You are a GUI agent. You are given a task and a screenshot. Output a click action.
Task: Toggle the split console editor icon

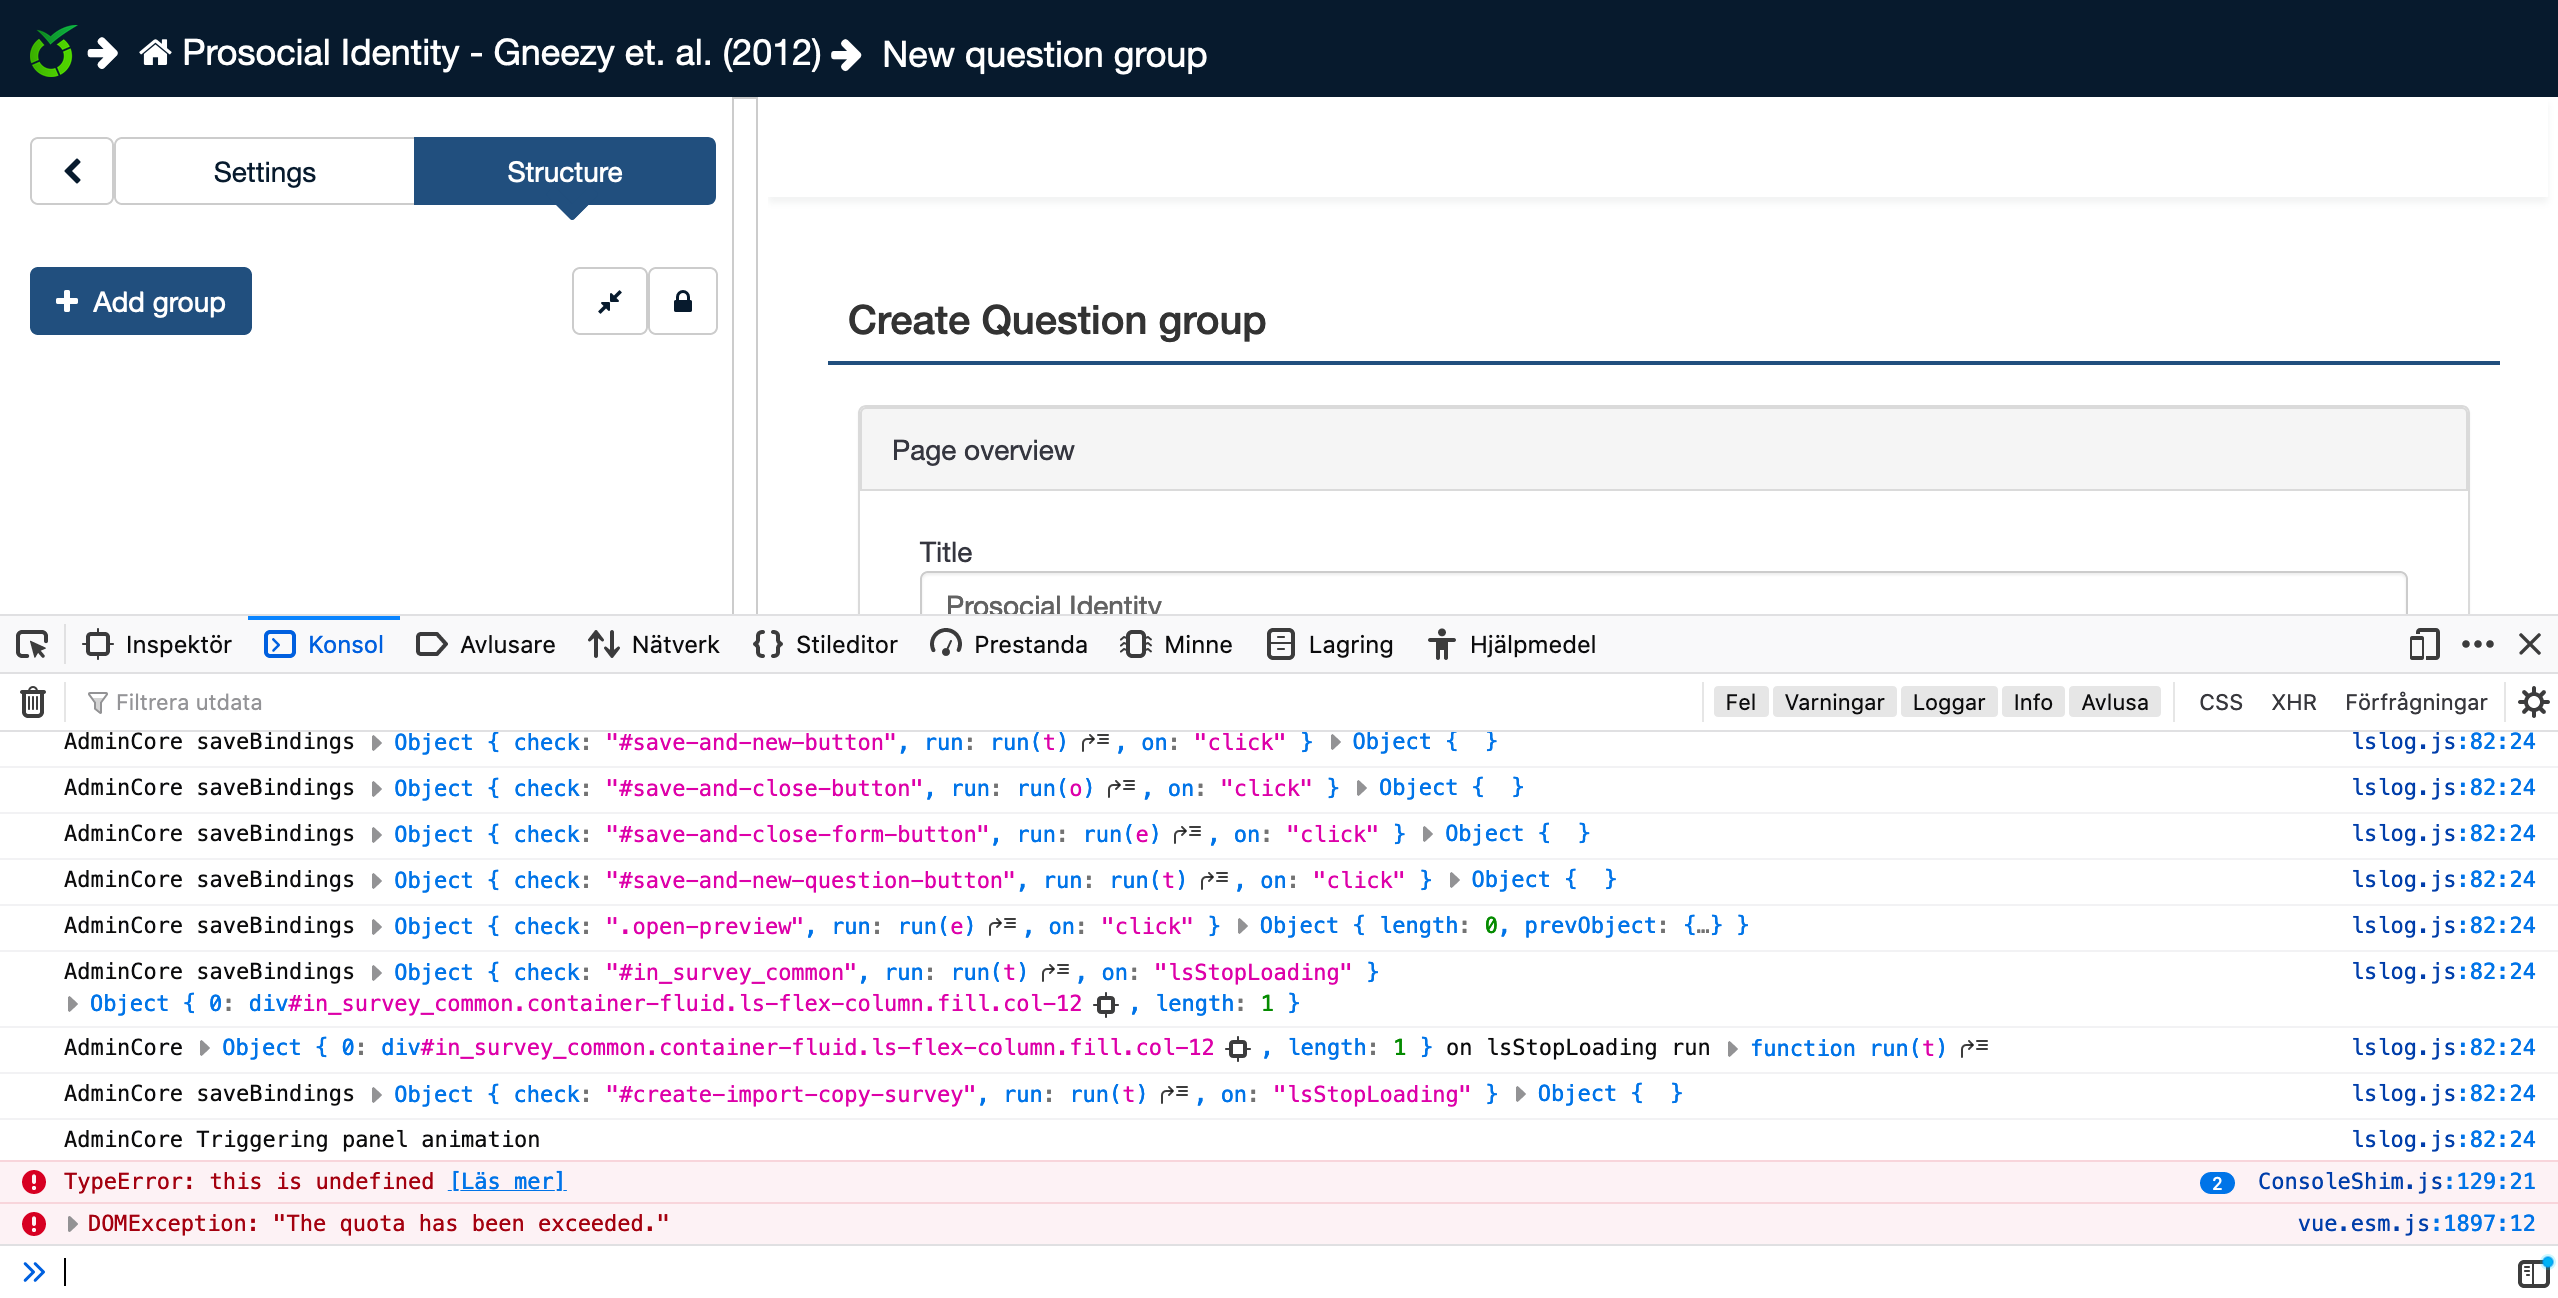pos(2532,1272)
